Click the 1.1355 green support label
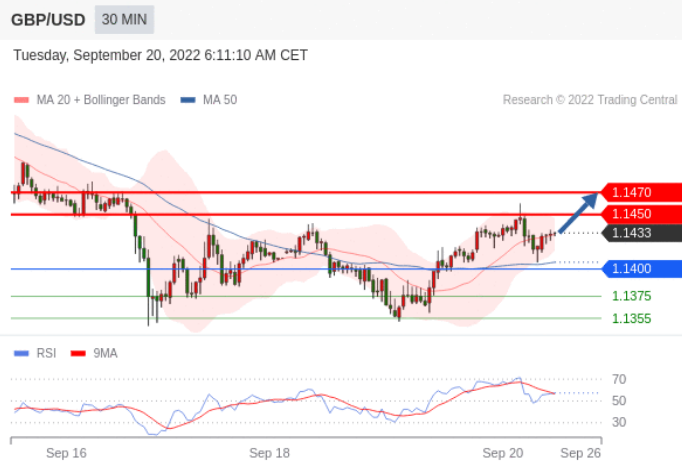The image size is (682, 467). coord(632,319)
